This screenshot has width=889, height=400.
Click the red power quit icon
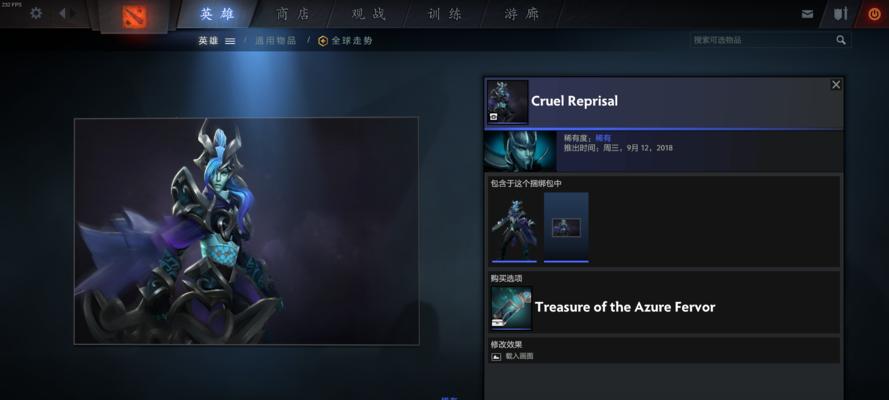[874, 14]
